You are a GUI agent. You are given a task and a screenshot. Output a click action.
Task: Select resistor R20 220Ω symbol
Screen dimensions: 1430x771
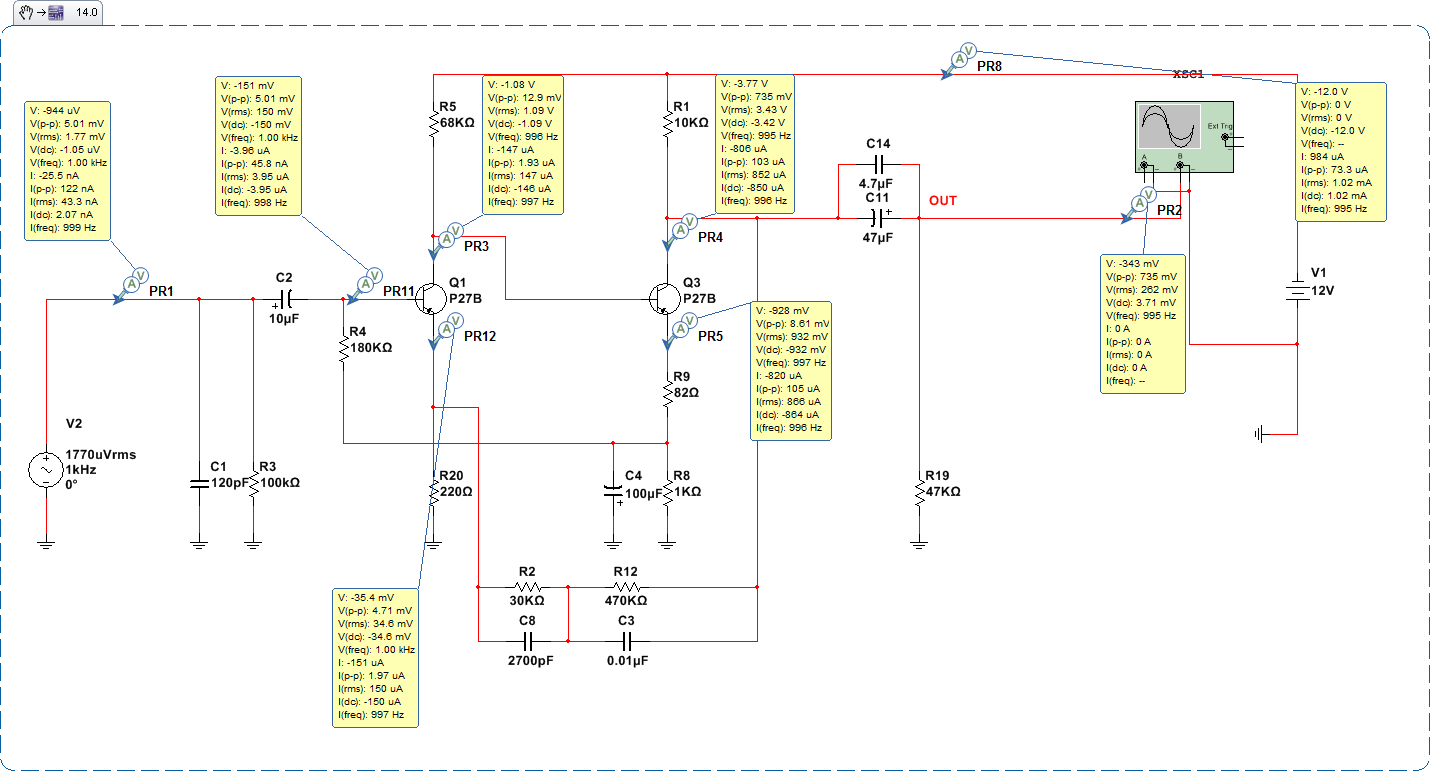click(x=433, y=491)
